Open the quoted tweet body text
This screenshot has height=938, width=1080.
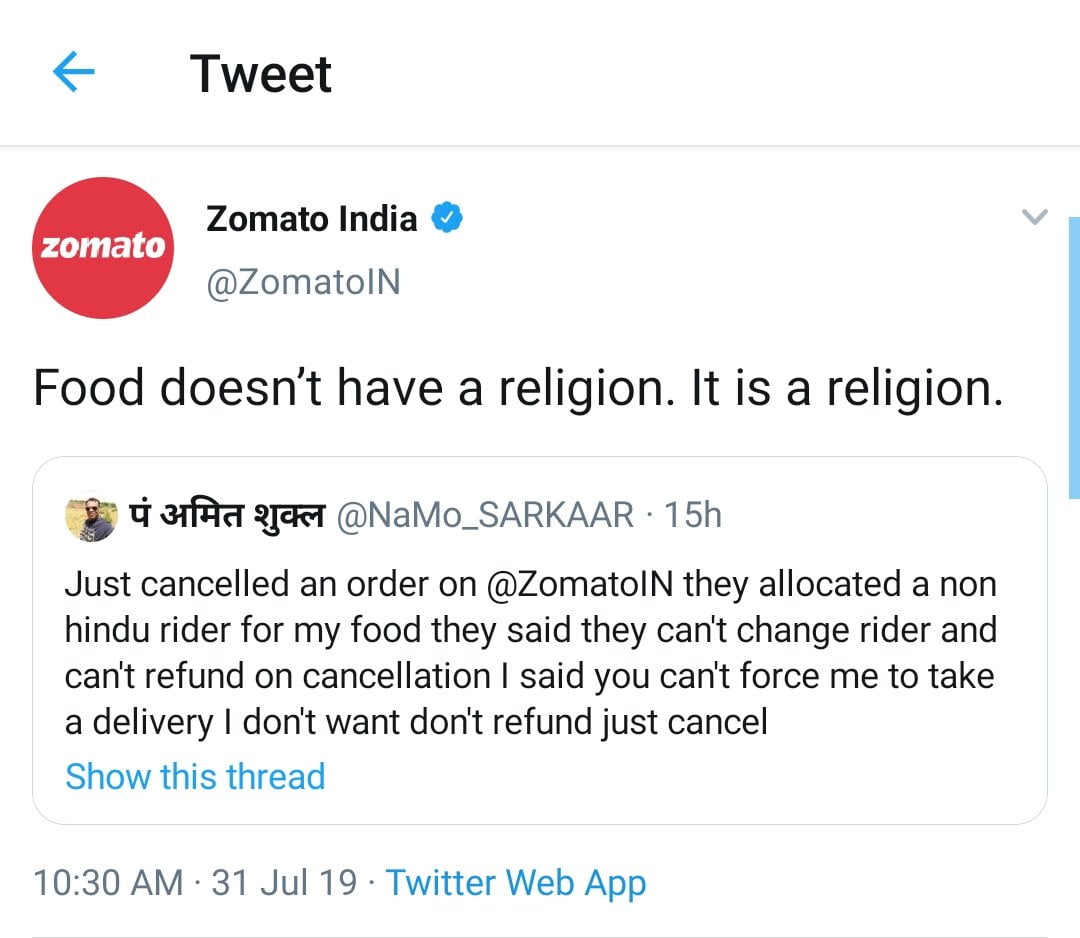pos(530,652)
